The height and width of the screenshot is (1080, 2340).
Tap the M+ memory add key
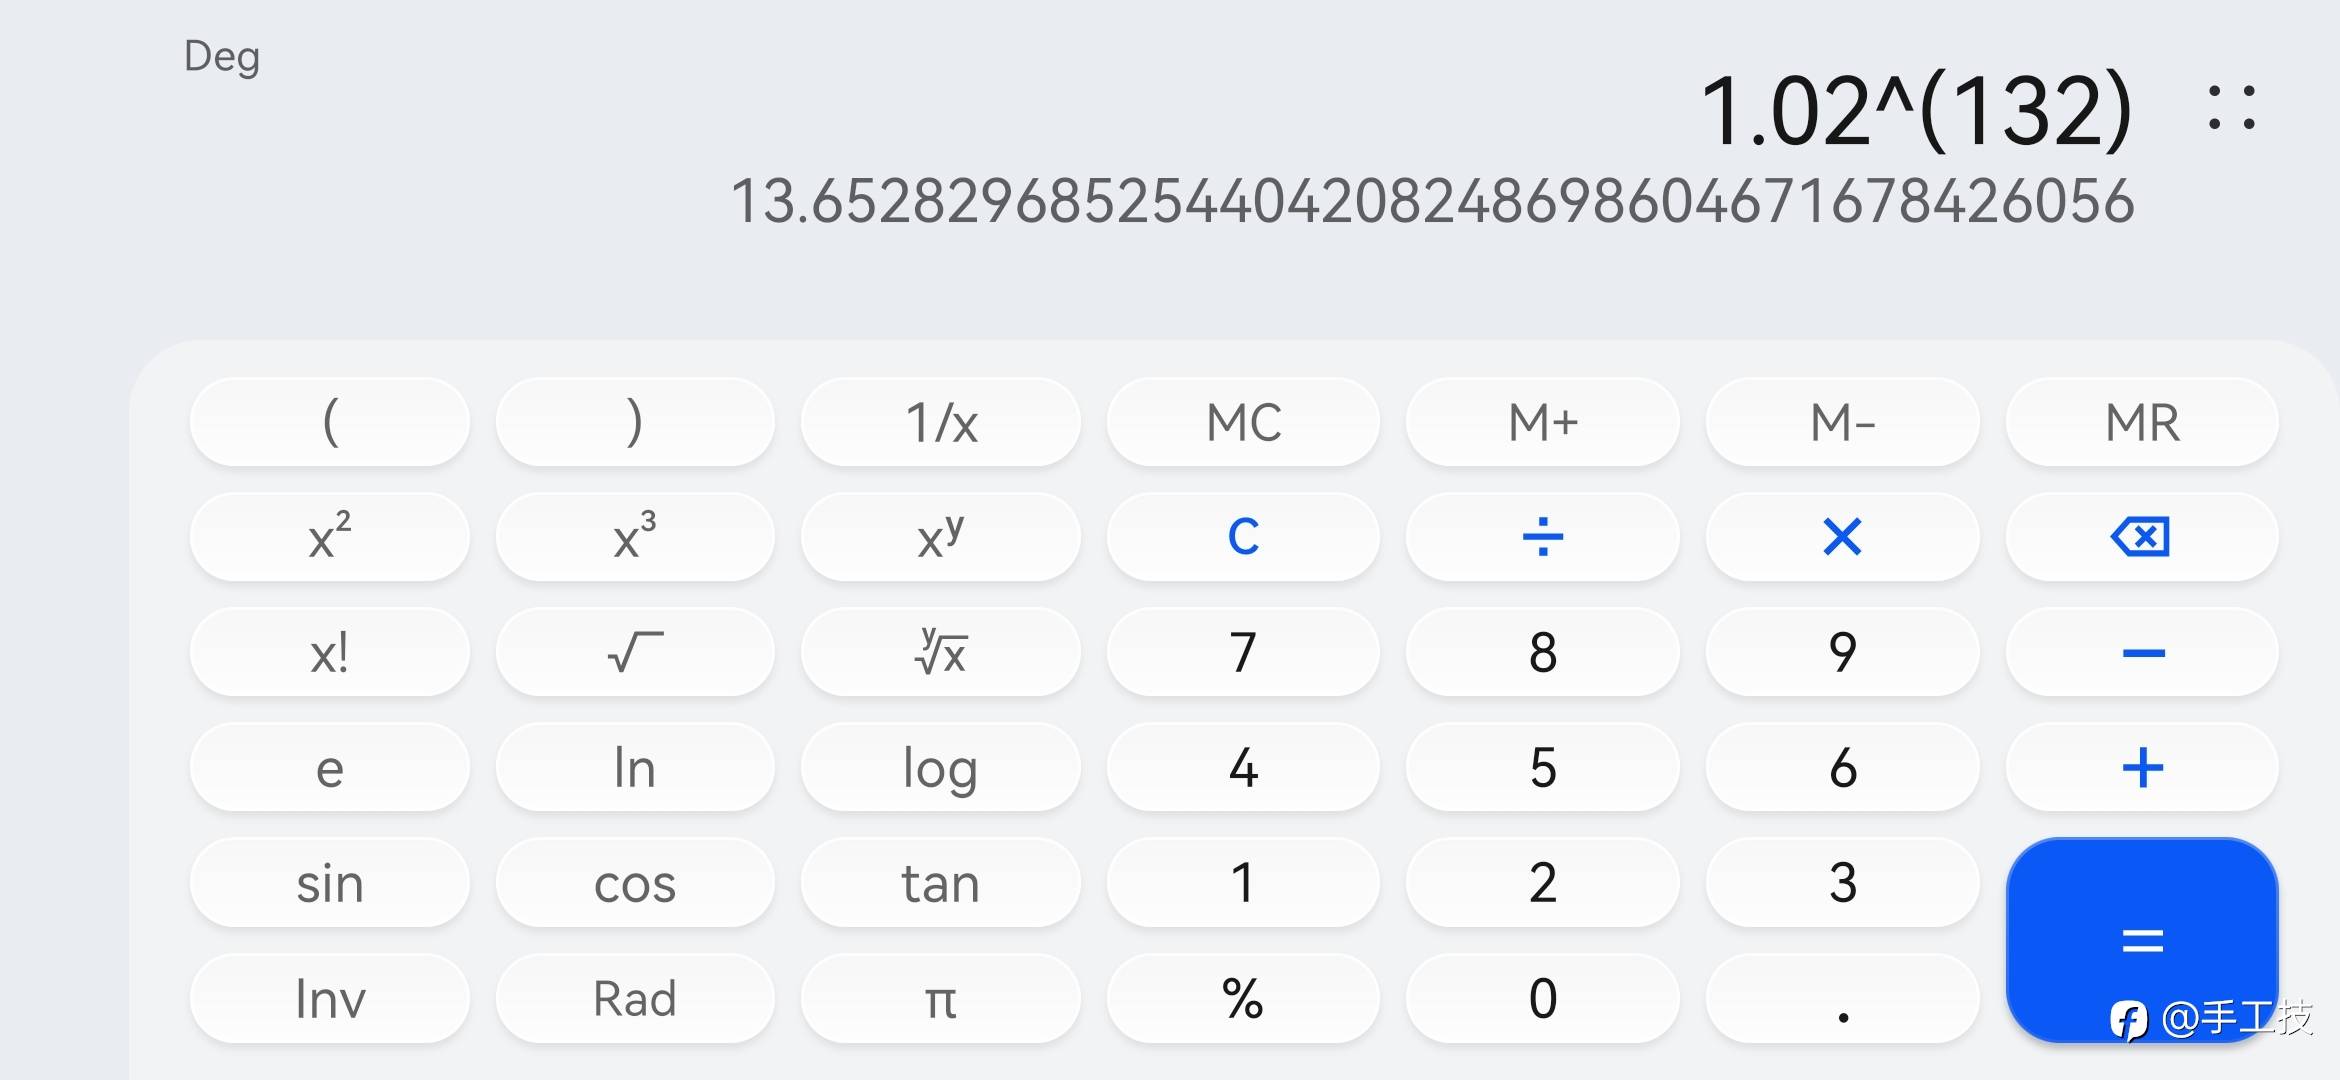pyautogui.click(x=1542, y=422)
